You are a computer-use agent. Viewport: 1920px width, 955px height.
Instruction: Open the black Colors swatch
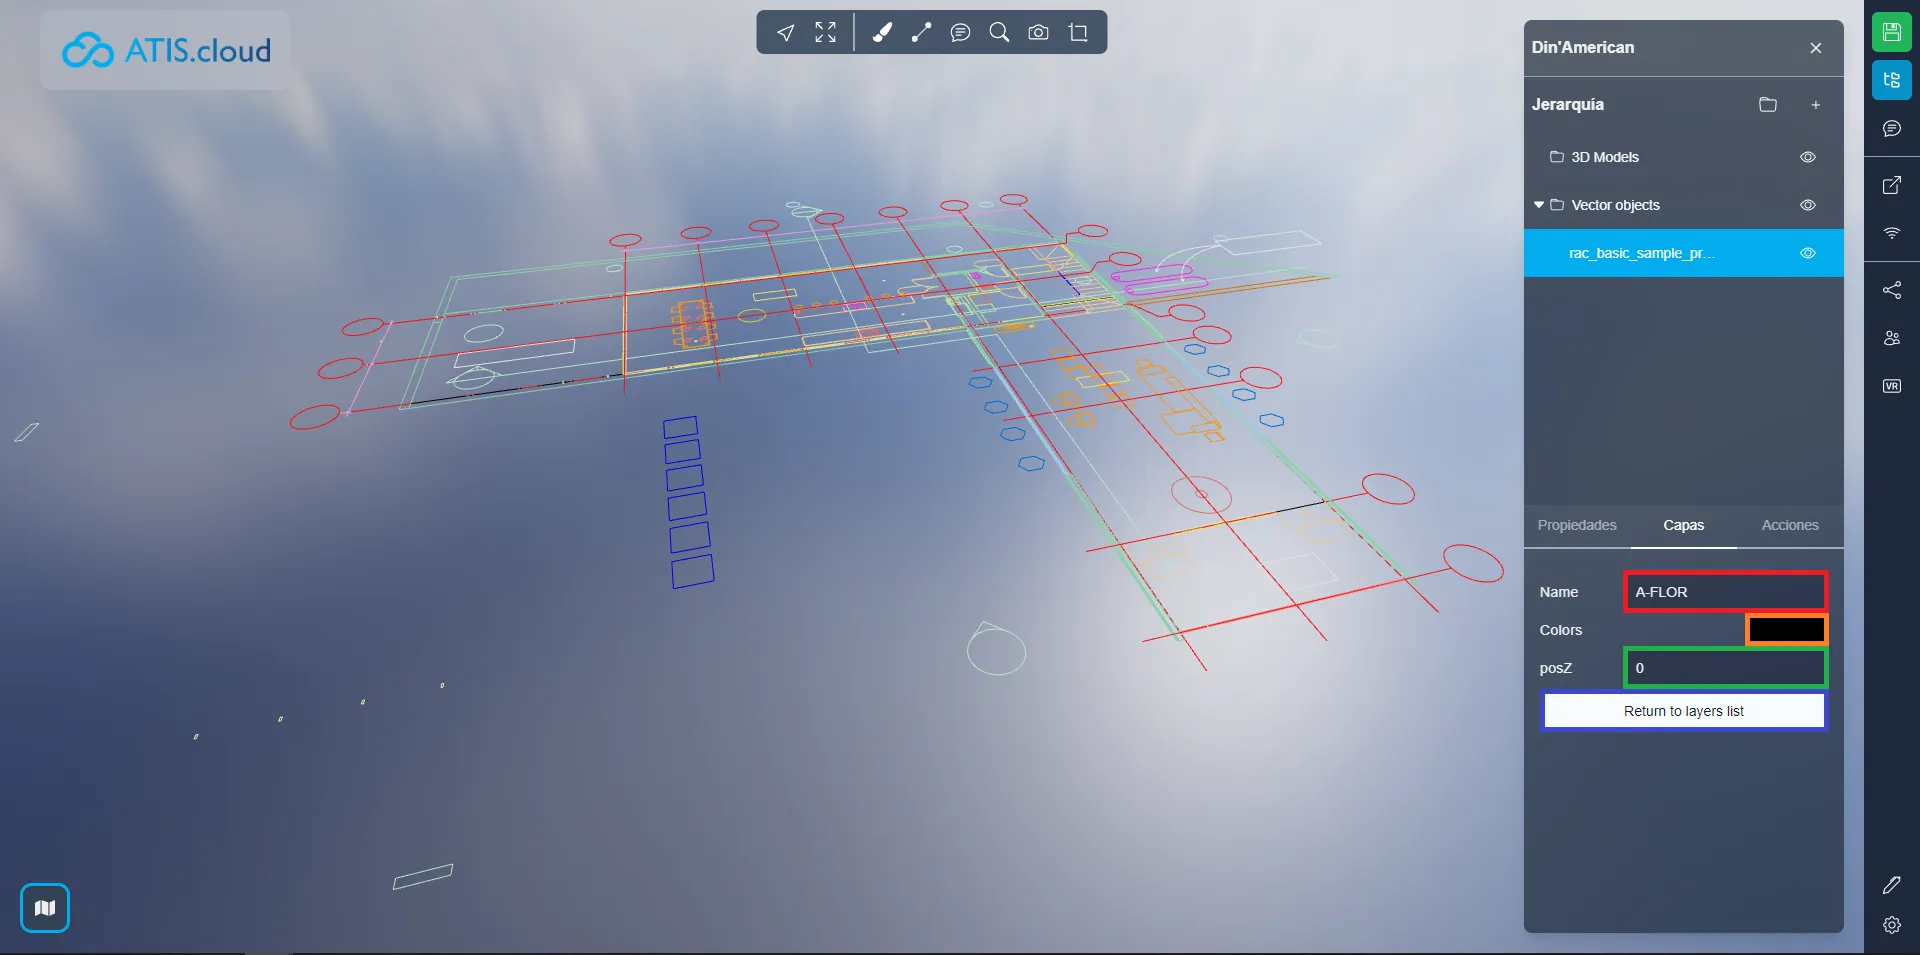[1786, 629]
